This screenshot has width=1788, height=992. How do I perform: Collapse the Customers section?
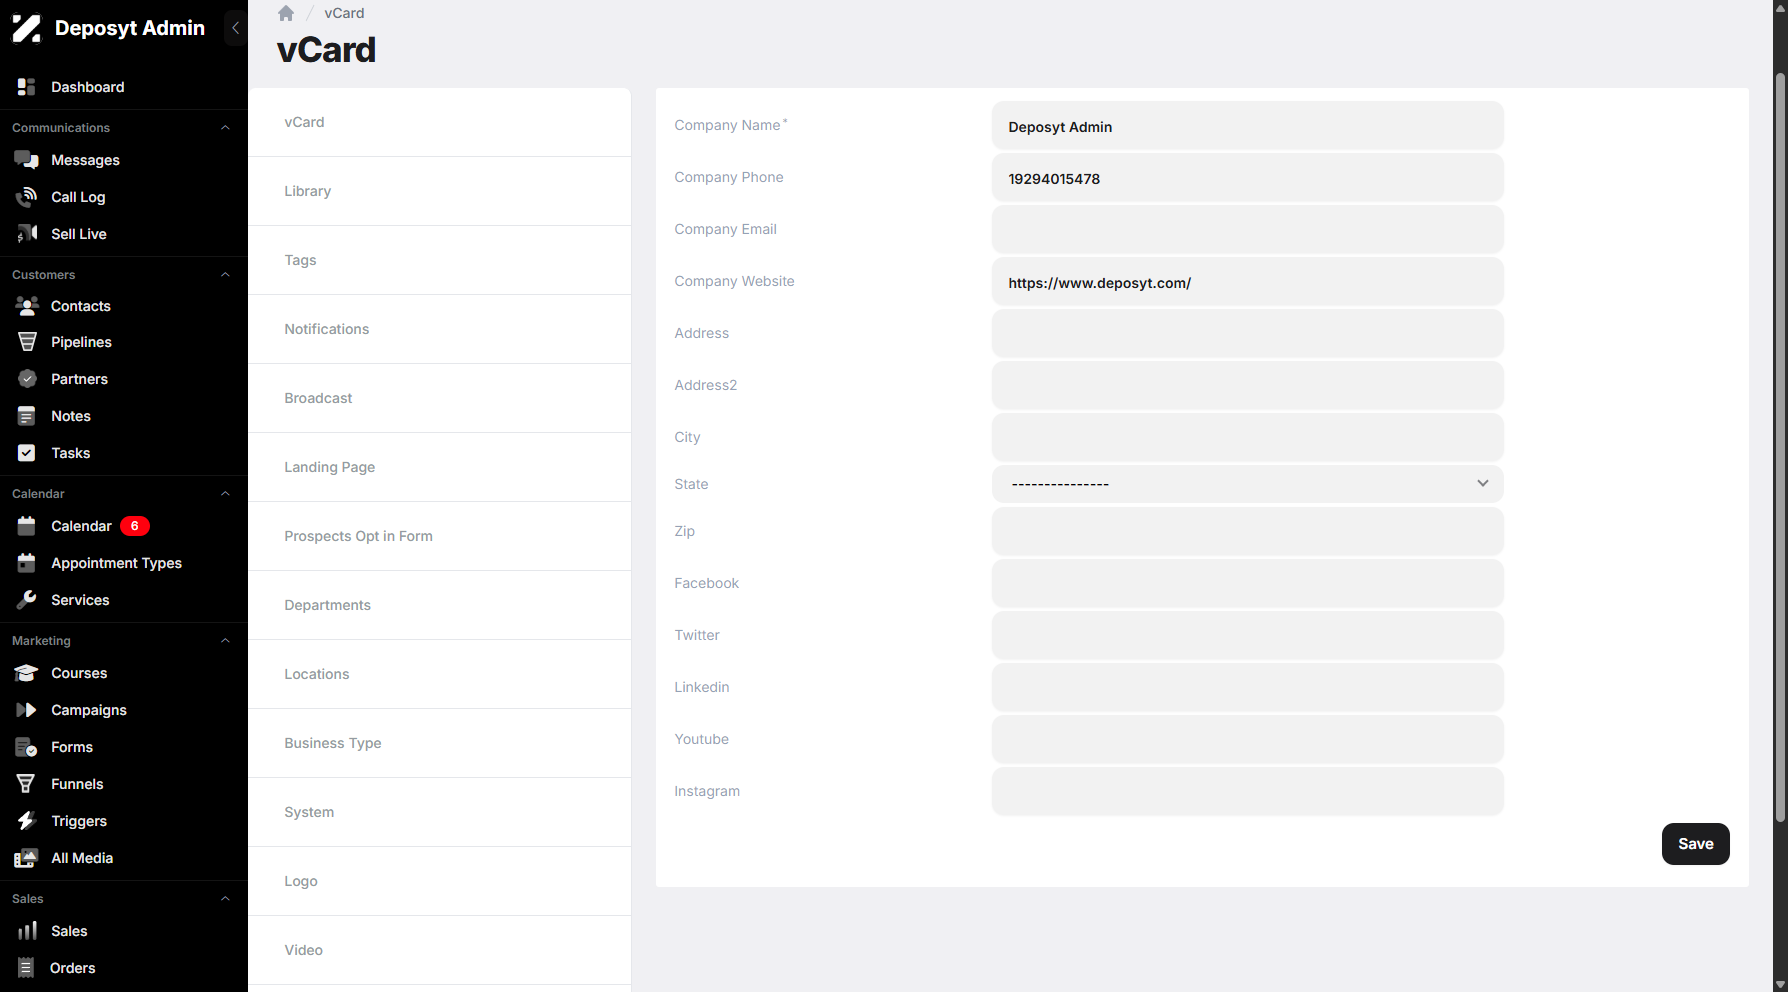[x=225, y=275]
